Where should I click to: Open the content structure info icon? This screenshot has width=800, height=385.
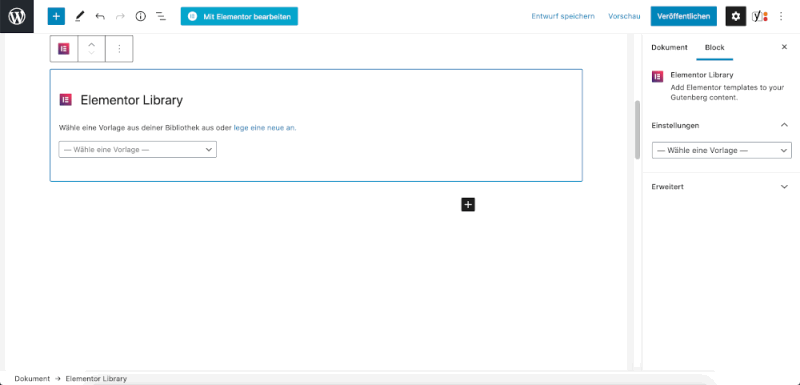[x=140, y=16]
